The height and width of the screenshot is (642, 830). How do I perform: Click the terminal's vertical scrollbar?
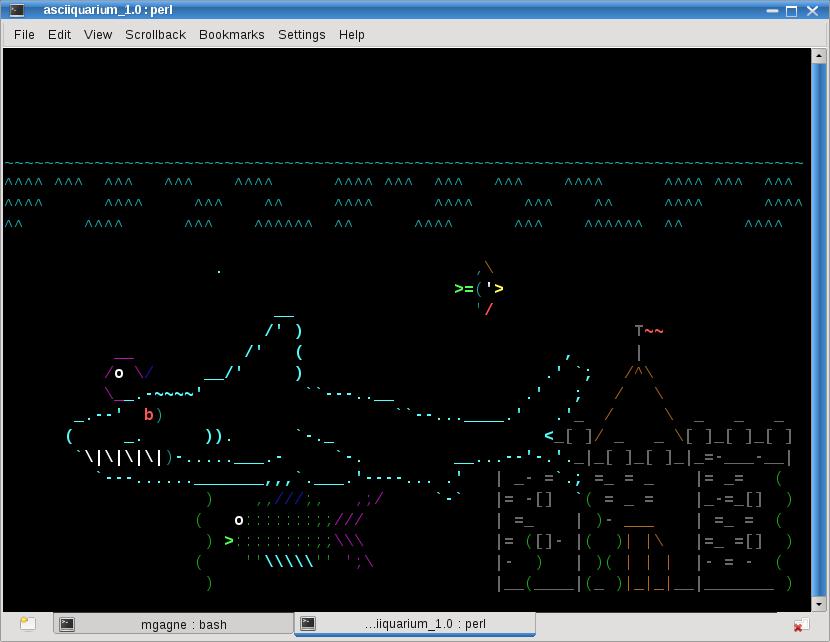[x=818, y=330]
